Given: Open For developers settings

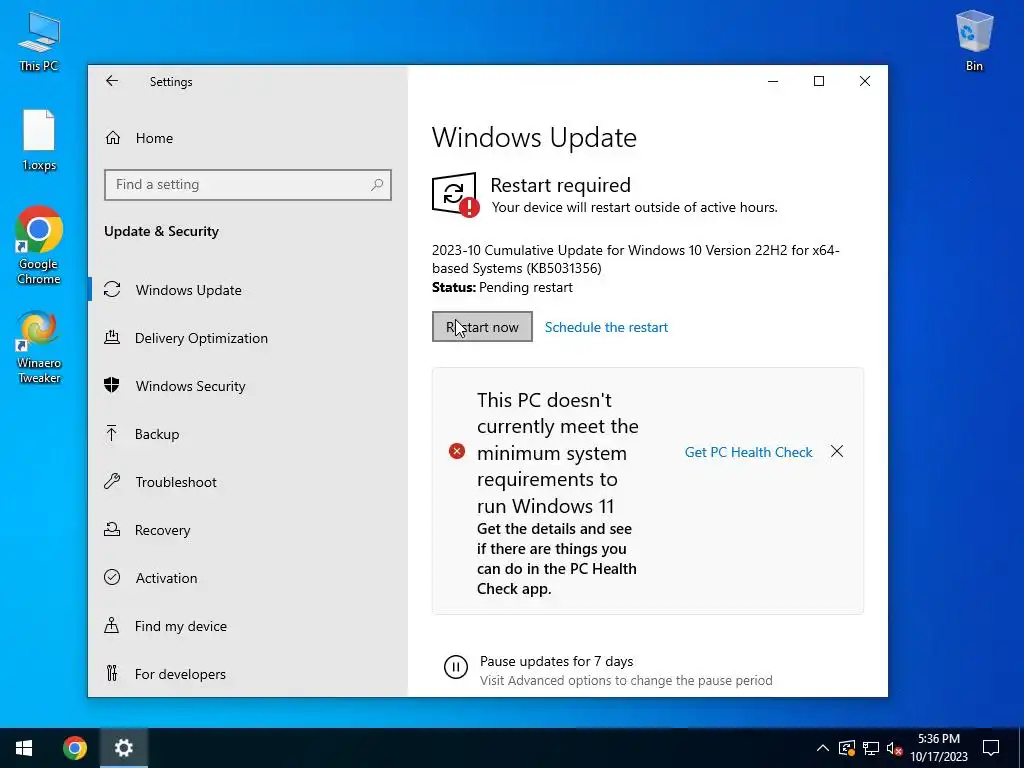Looking at the screenshot, I should [x=248, y=674].
